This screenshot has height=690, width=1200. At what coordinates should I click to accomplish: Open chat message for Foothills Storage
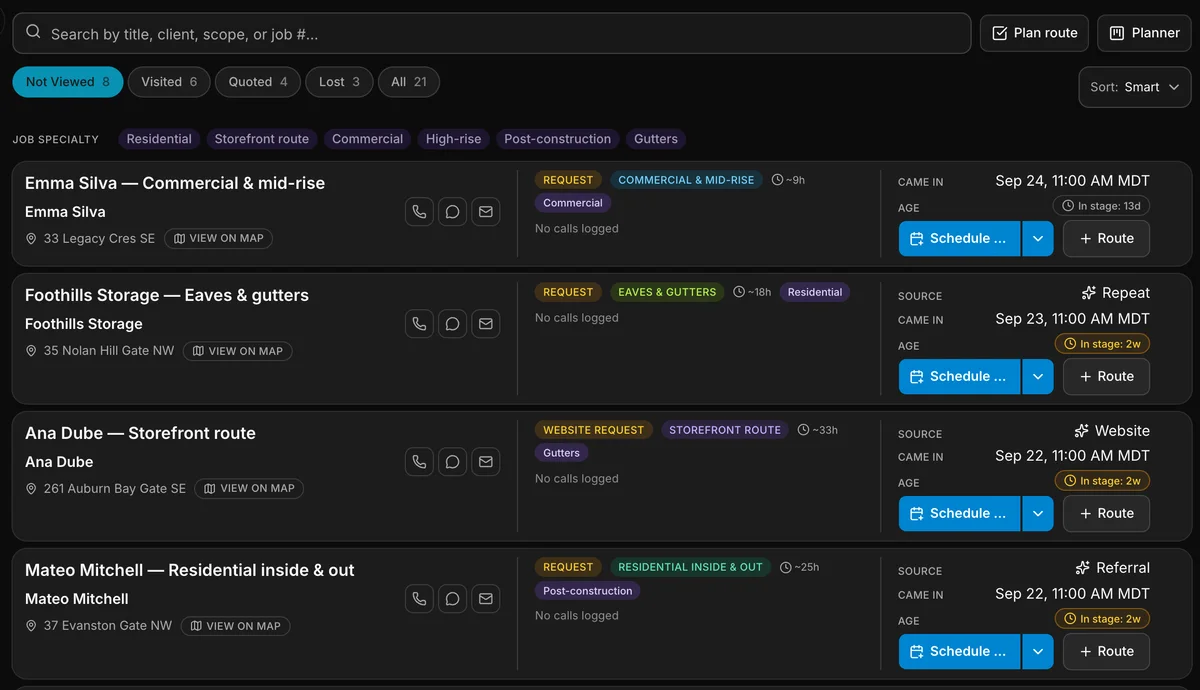[453, 324]
